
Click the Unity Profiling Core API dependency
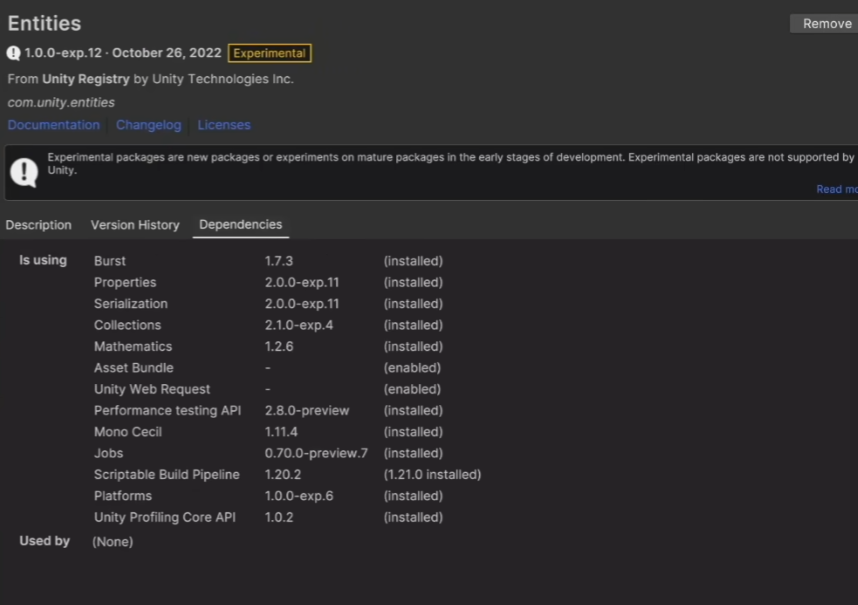[x=165, y=517]
